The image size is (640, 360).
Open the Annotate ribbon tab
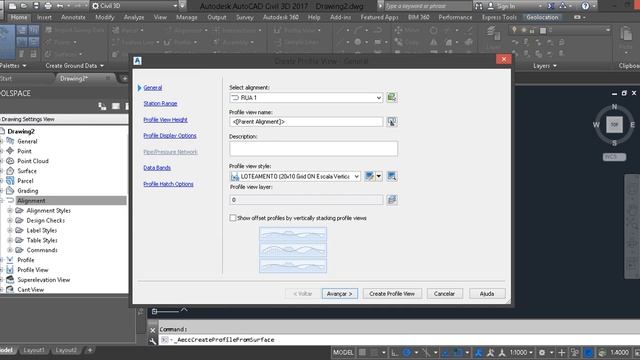73,17
